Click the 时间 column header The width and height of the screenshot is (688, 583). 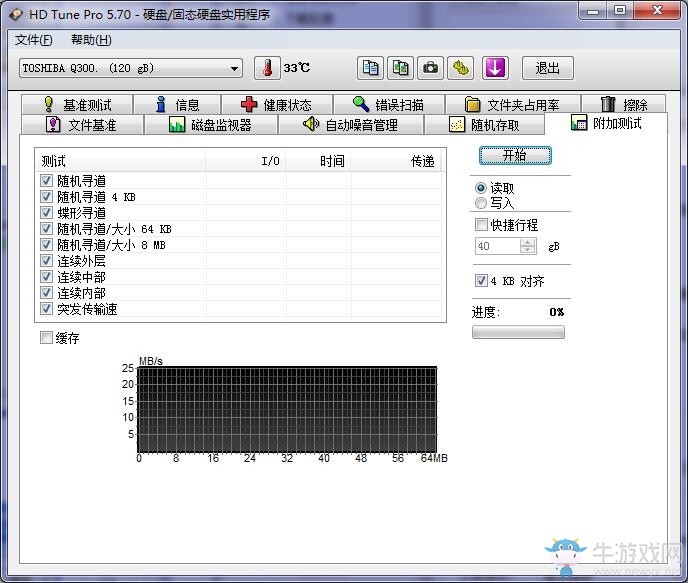(x=319, y=161)
